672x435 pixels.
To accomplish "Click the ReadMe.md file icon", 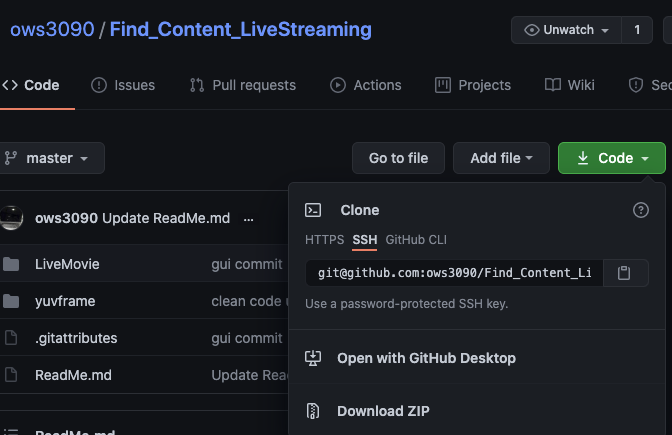I will [11, 375].
